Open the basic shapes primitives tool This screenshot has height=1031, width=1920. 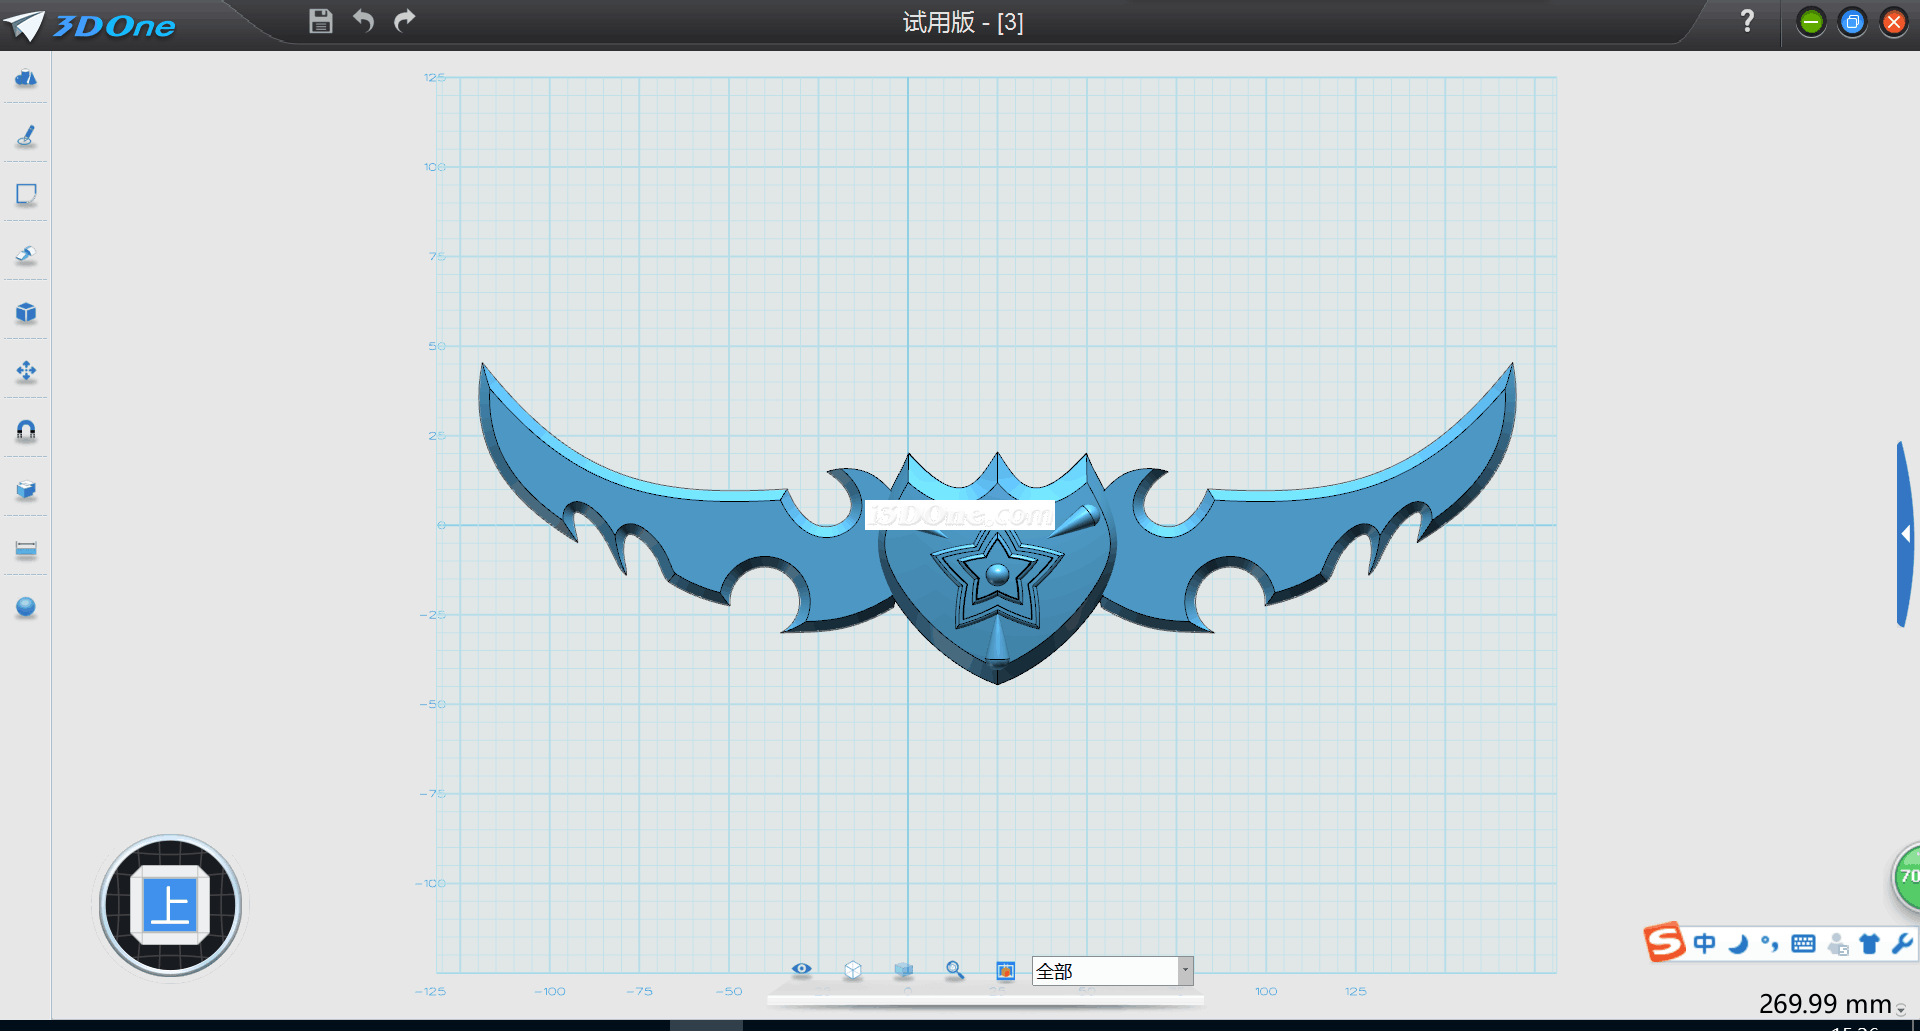[x=26, y=78]
